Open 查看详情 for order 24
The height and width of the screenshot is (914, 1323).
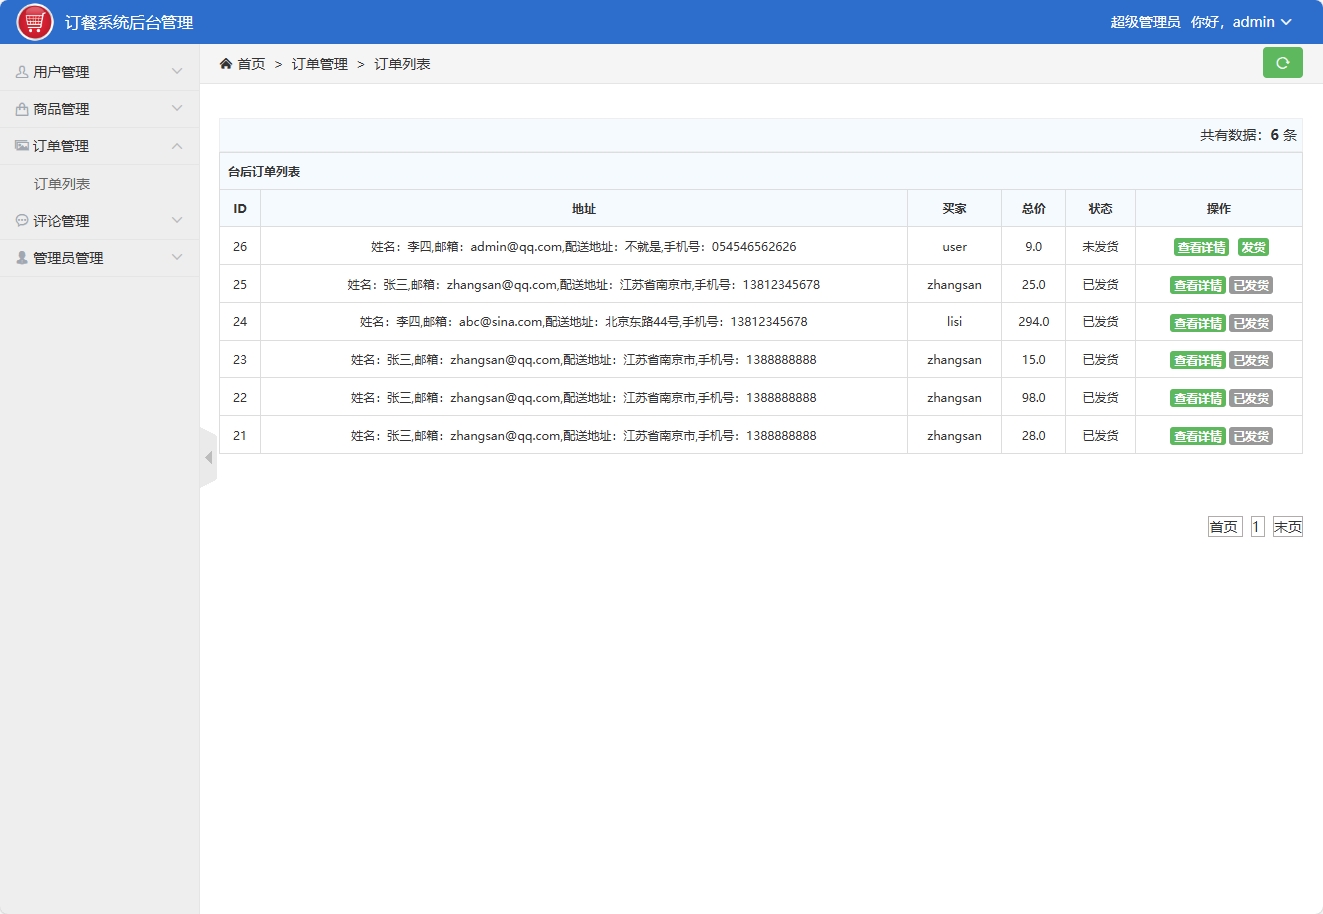(x=1198, y=322)
